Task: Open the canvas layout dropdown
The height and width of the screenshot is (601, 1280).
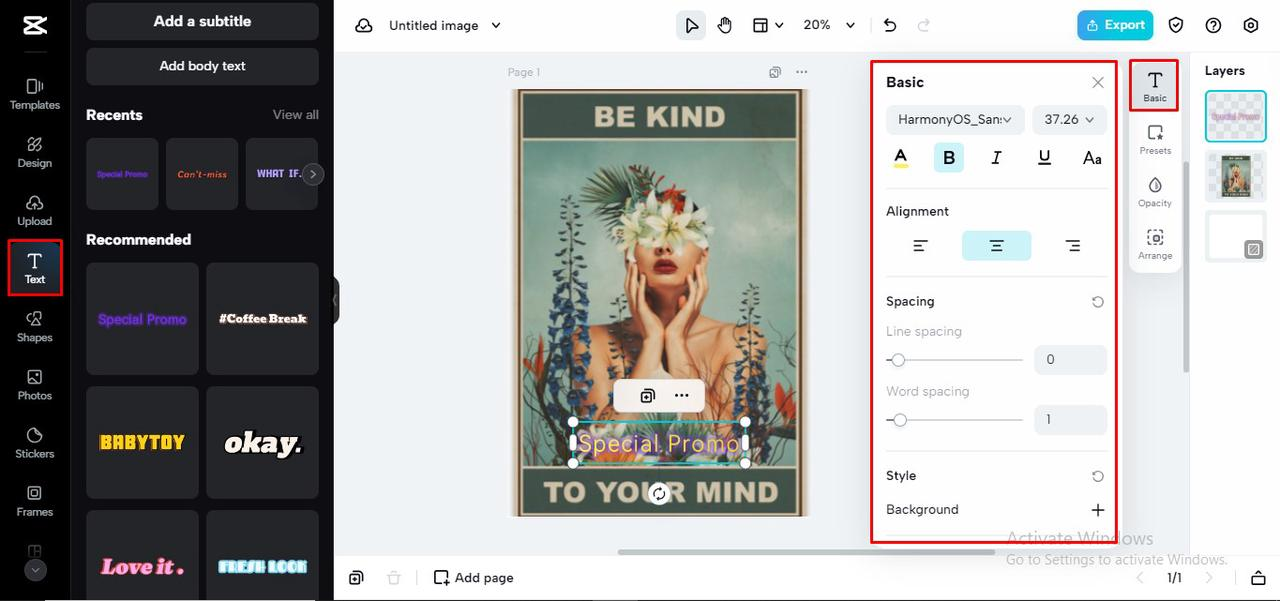Action: pos(767,25)
